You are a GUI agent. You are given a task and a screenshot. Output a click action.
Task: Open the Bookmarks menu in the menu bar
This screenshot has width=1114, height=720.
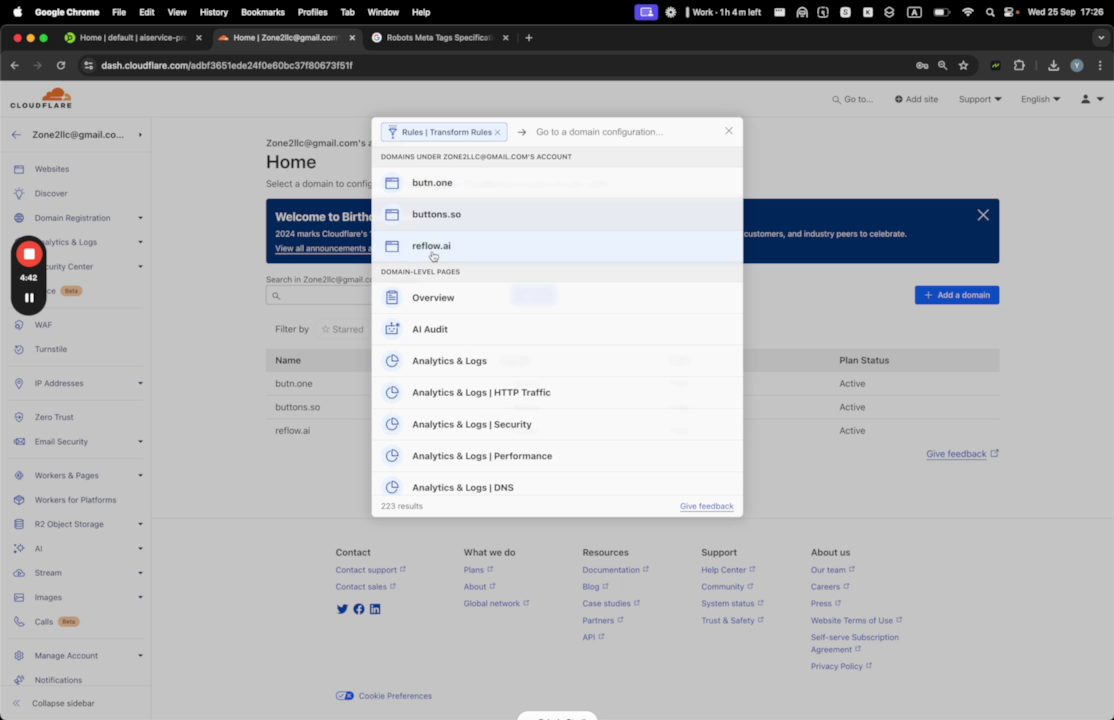tap(262, 12)
